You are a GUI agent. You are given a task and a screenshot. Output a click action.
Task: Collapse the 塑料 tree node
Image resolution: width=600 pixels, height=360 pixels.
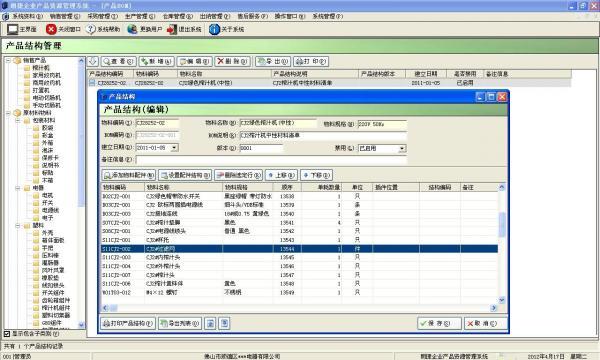(18, 225)
